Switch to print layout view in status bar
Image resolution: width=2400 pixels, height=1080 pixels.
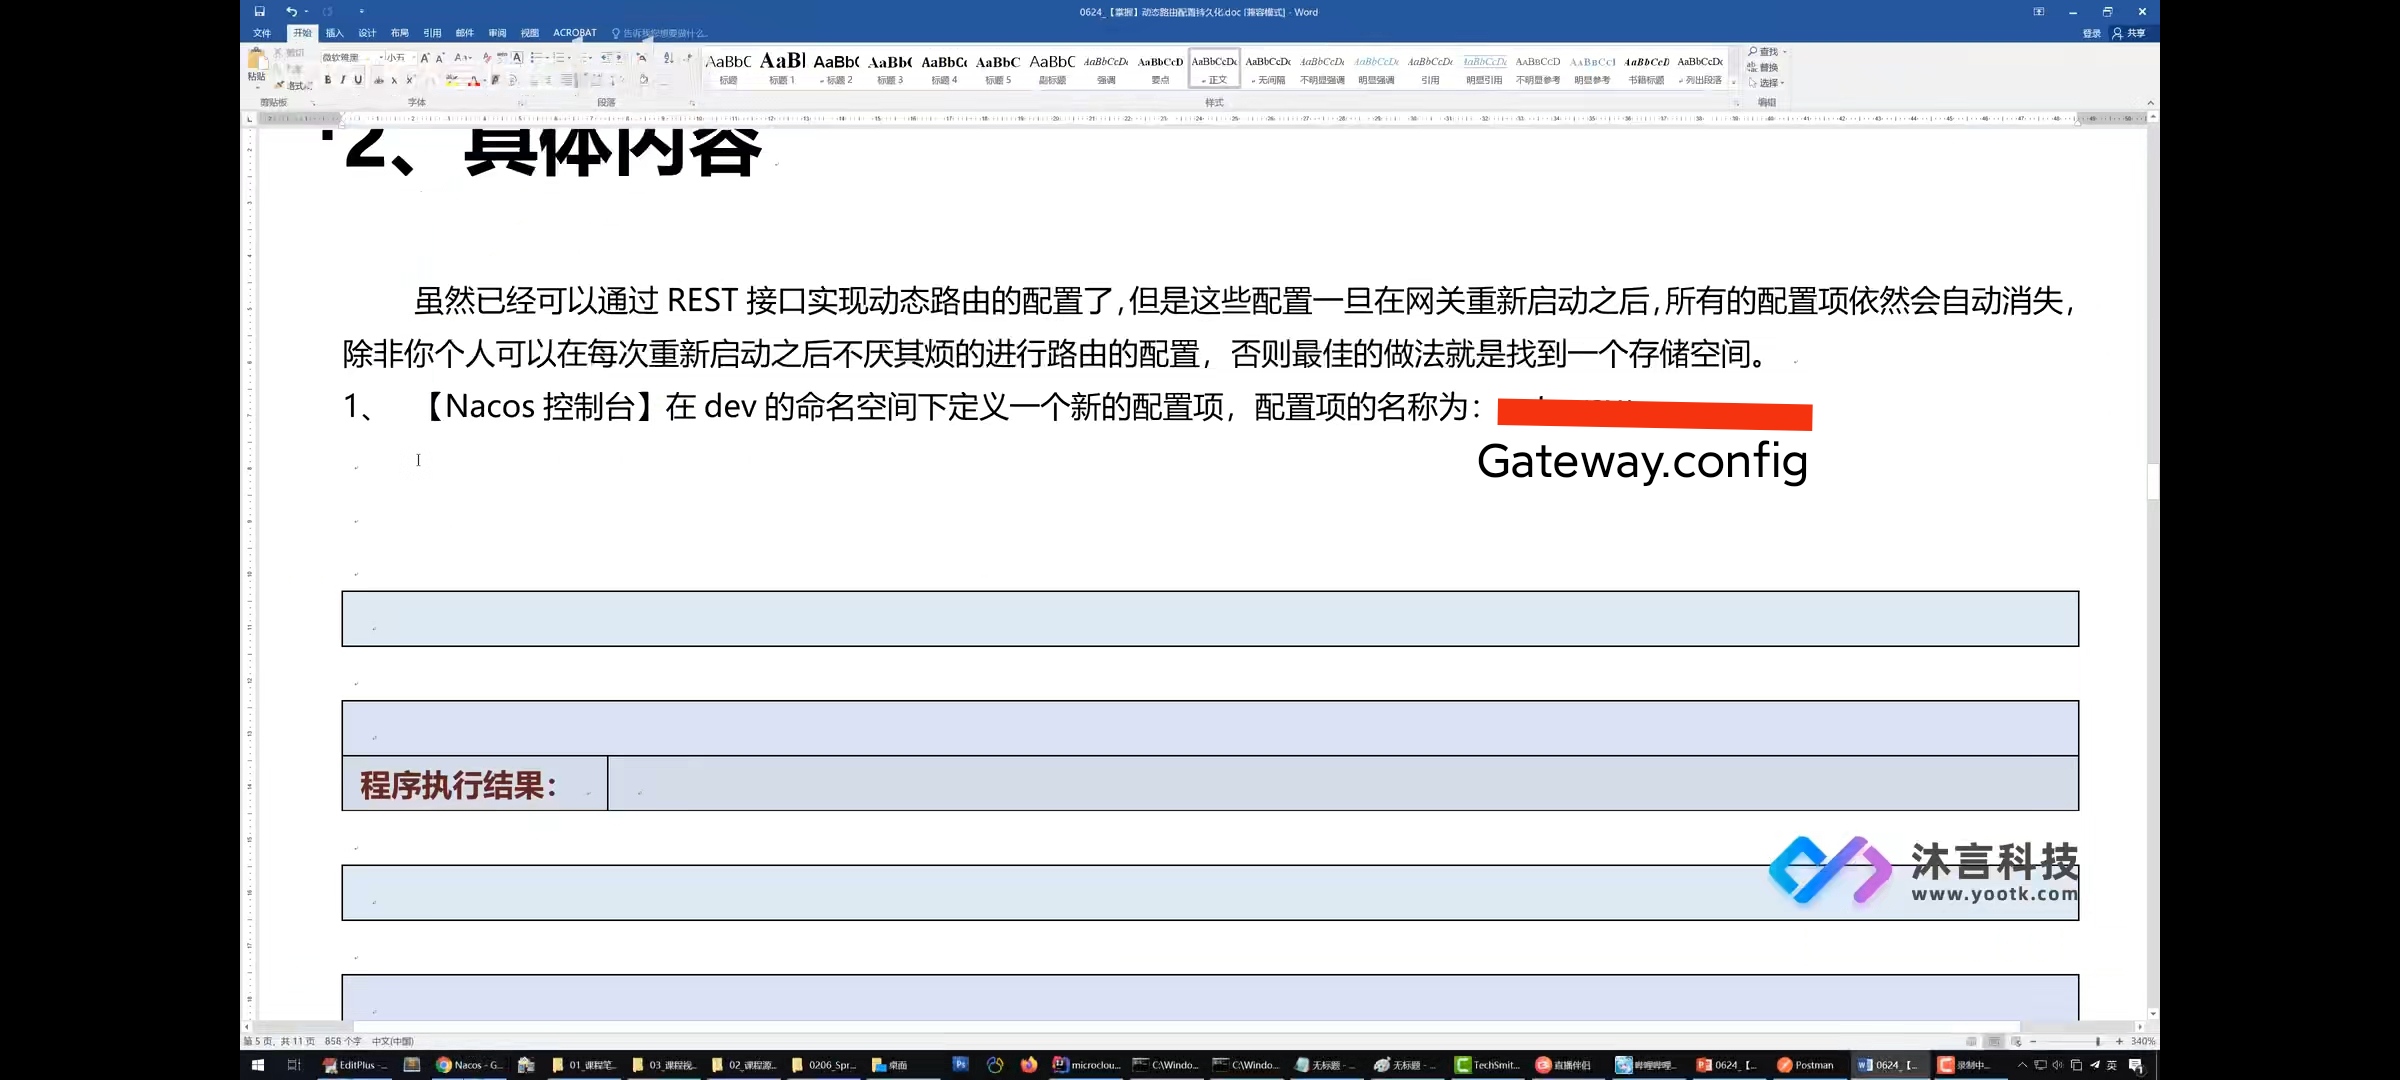(x=1994, y=1041)
